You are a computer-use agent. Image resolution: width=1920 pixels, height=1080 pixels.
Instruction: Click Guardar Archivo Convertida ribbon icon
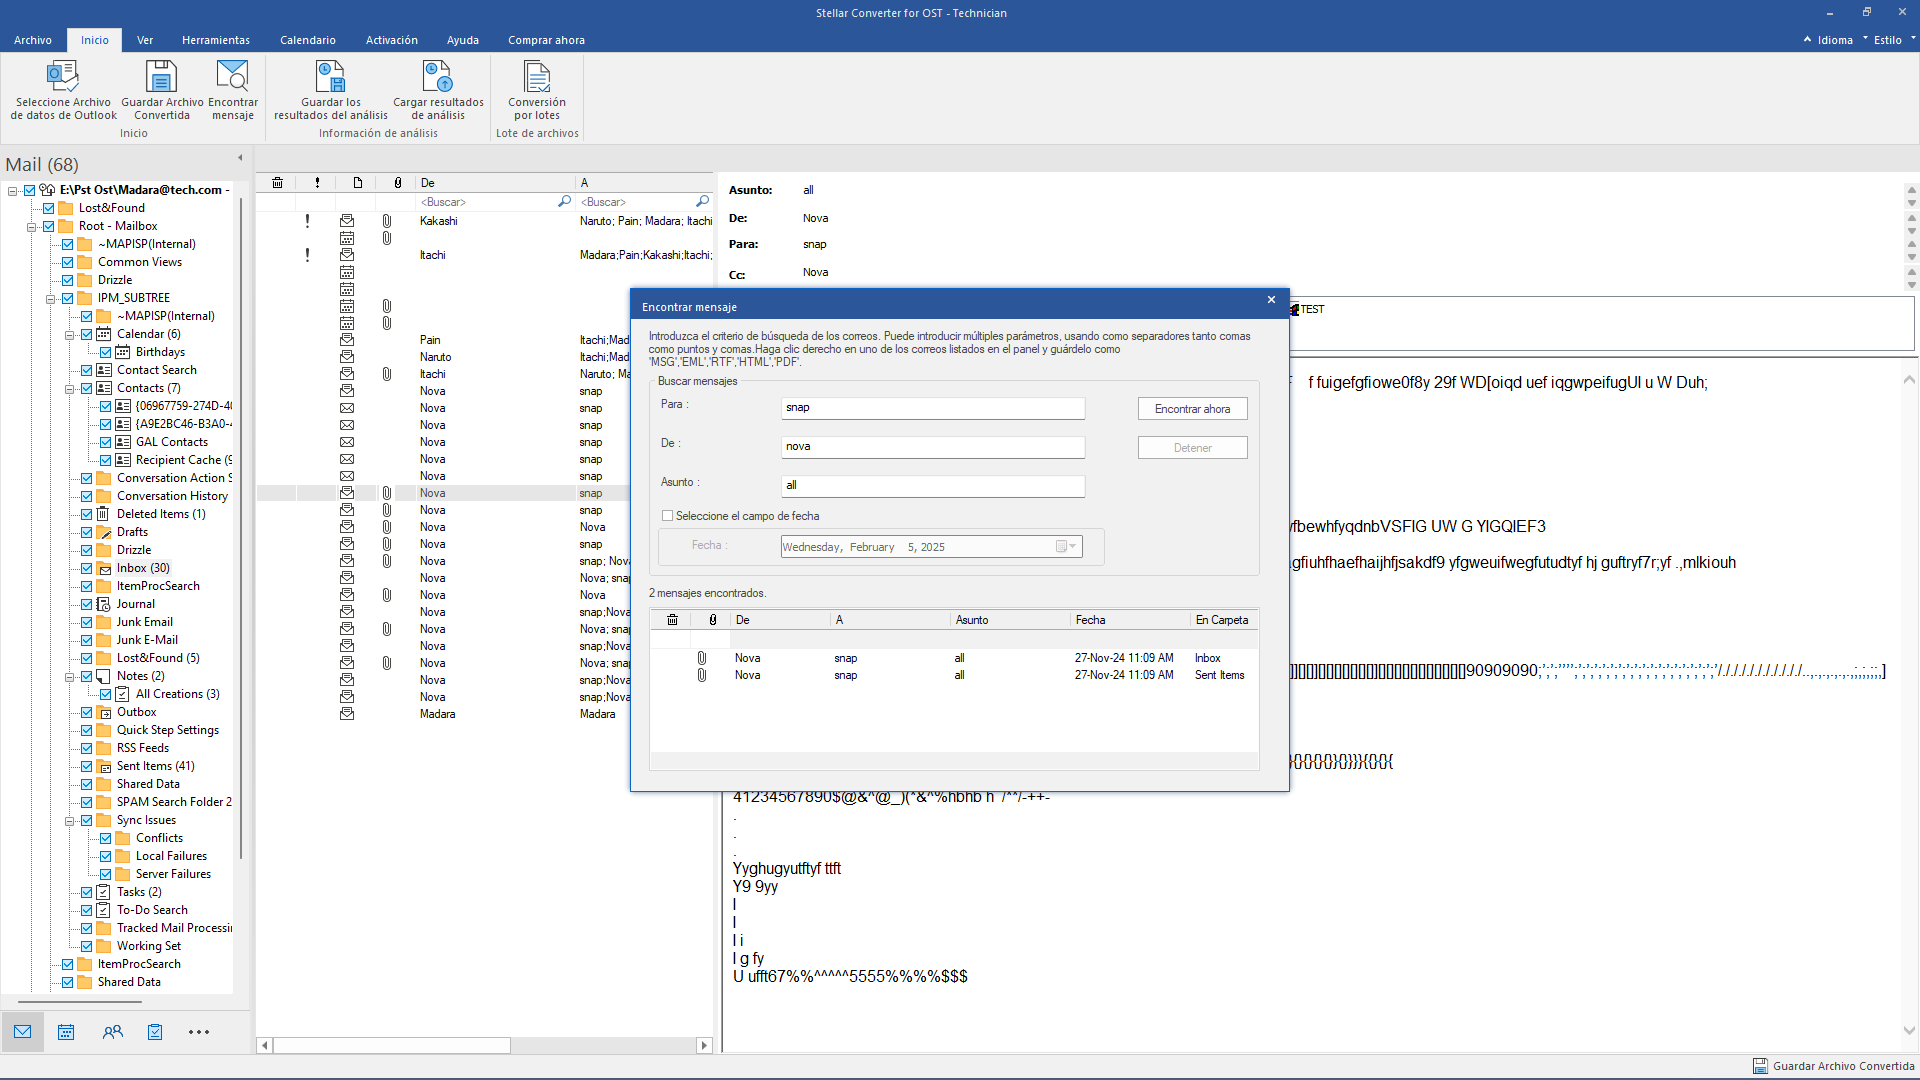click(162, 77)
